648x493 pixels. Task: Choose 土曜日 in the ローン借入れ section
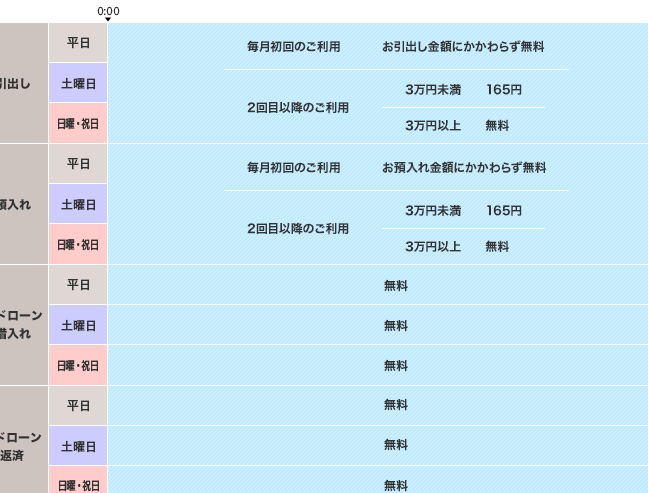(x=78, y=326)
